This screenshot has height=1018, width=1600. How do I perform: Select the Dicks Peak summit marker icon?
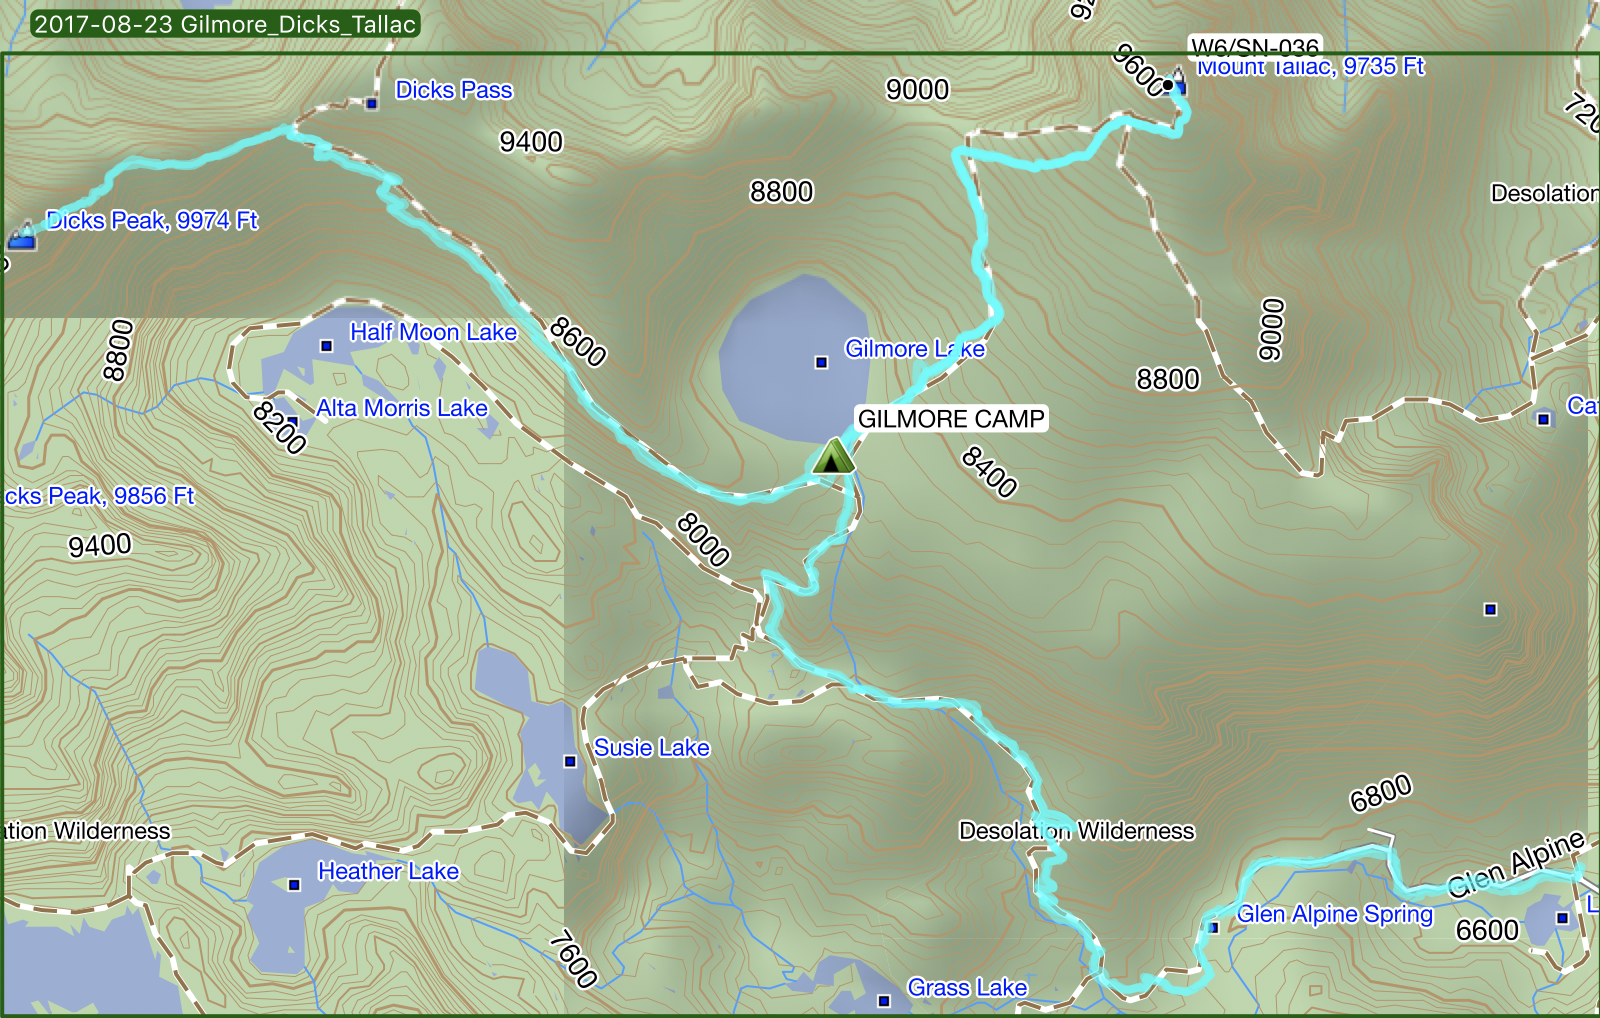pos(22,236)
